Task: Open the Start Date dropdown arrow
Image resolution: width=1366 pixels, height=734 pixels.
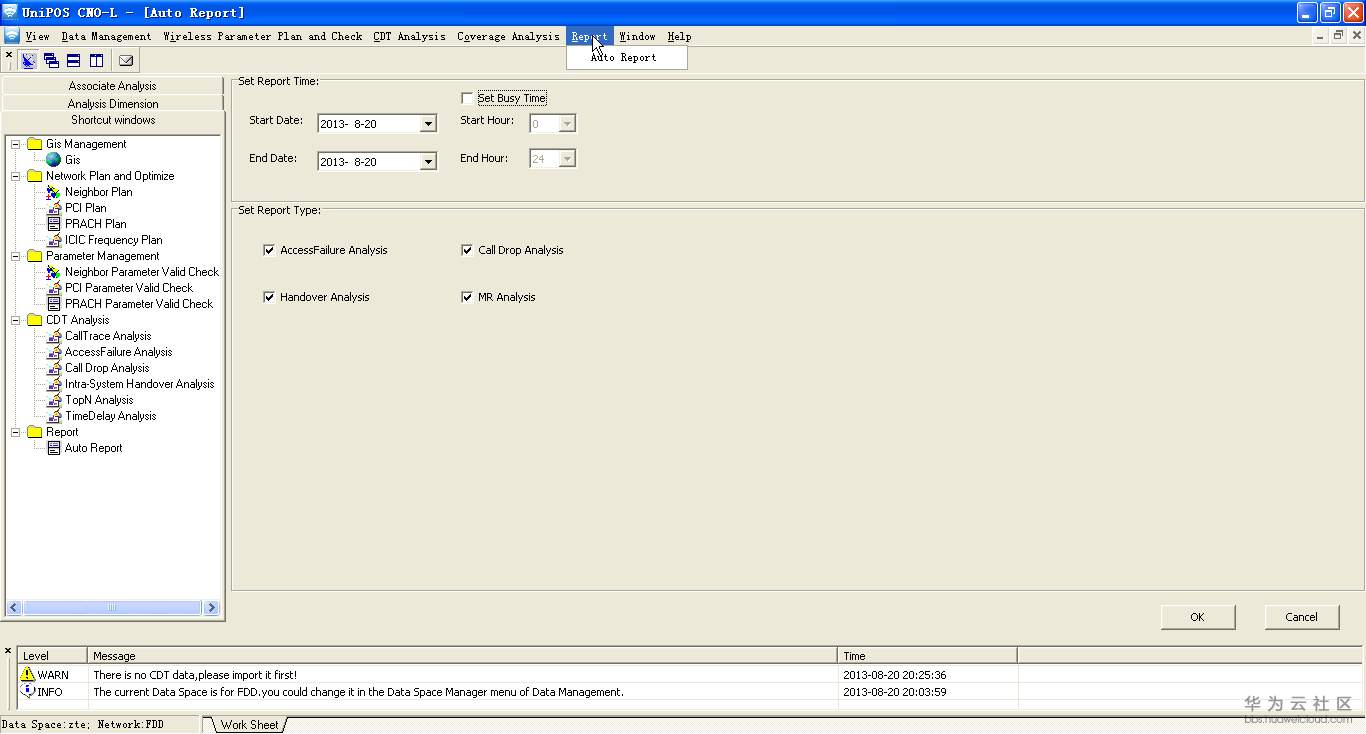Action: (x=428, y=124)
